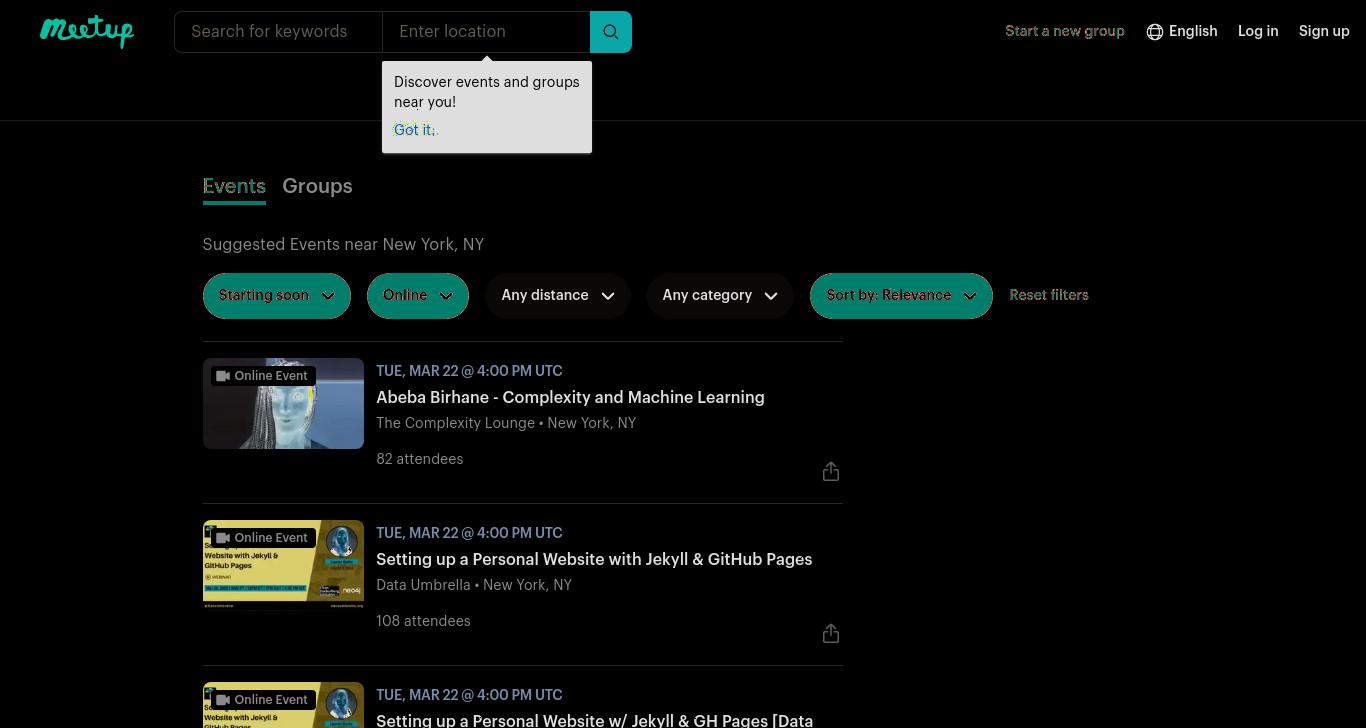Click the globe language icon
1366x728 pixels.
click(x=1155, y=32)
